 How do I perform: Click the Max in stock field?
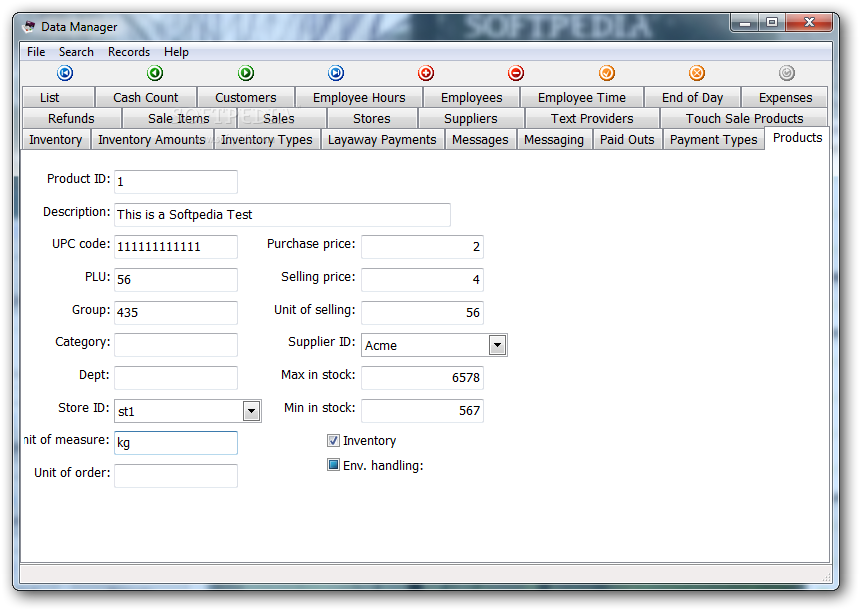click(x=422, y=377)
